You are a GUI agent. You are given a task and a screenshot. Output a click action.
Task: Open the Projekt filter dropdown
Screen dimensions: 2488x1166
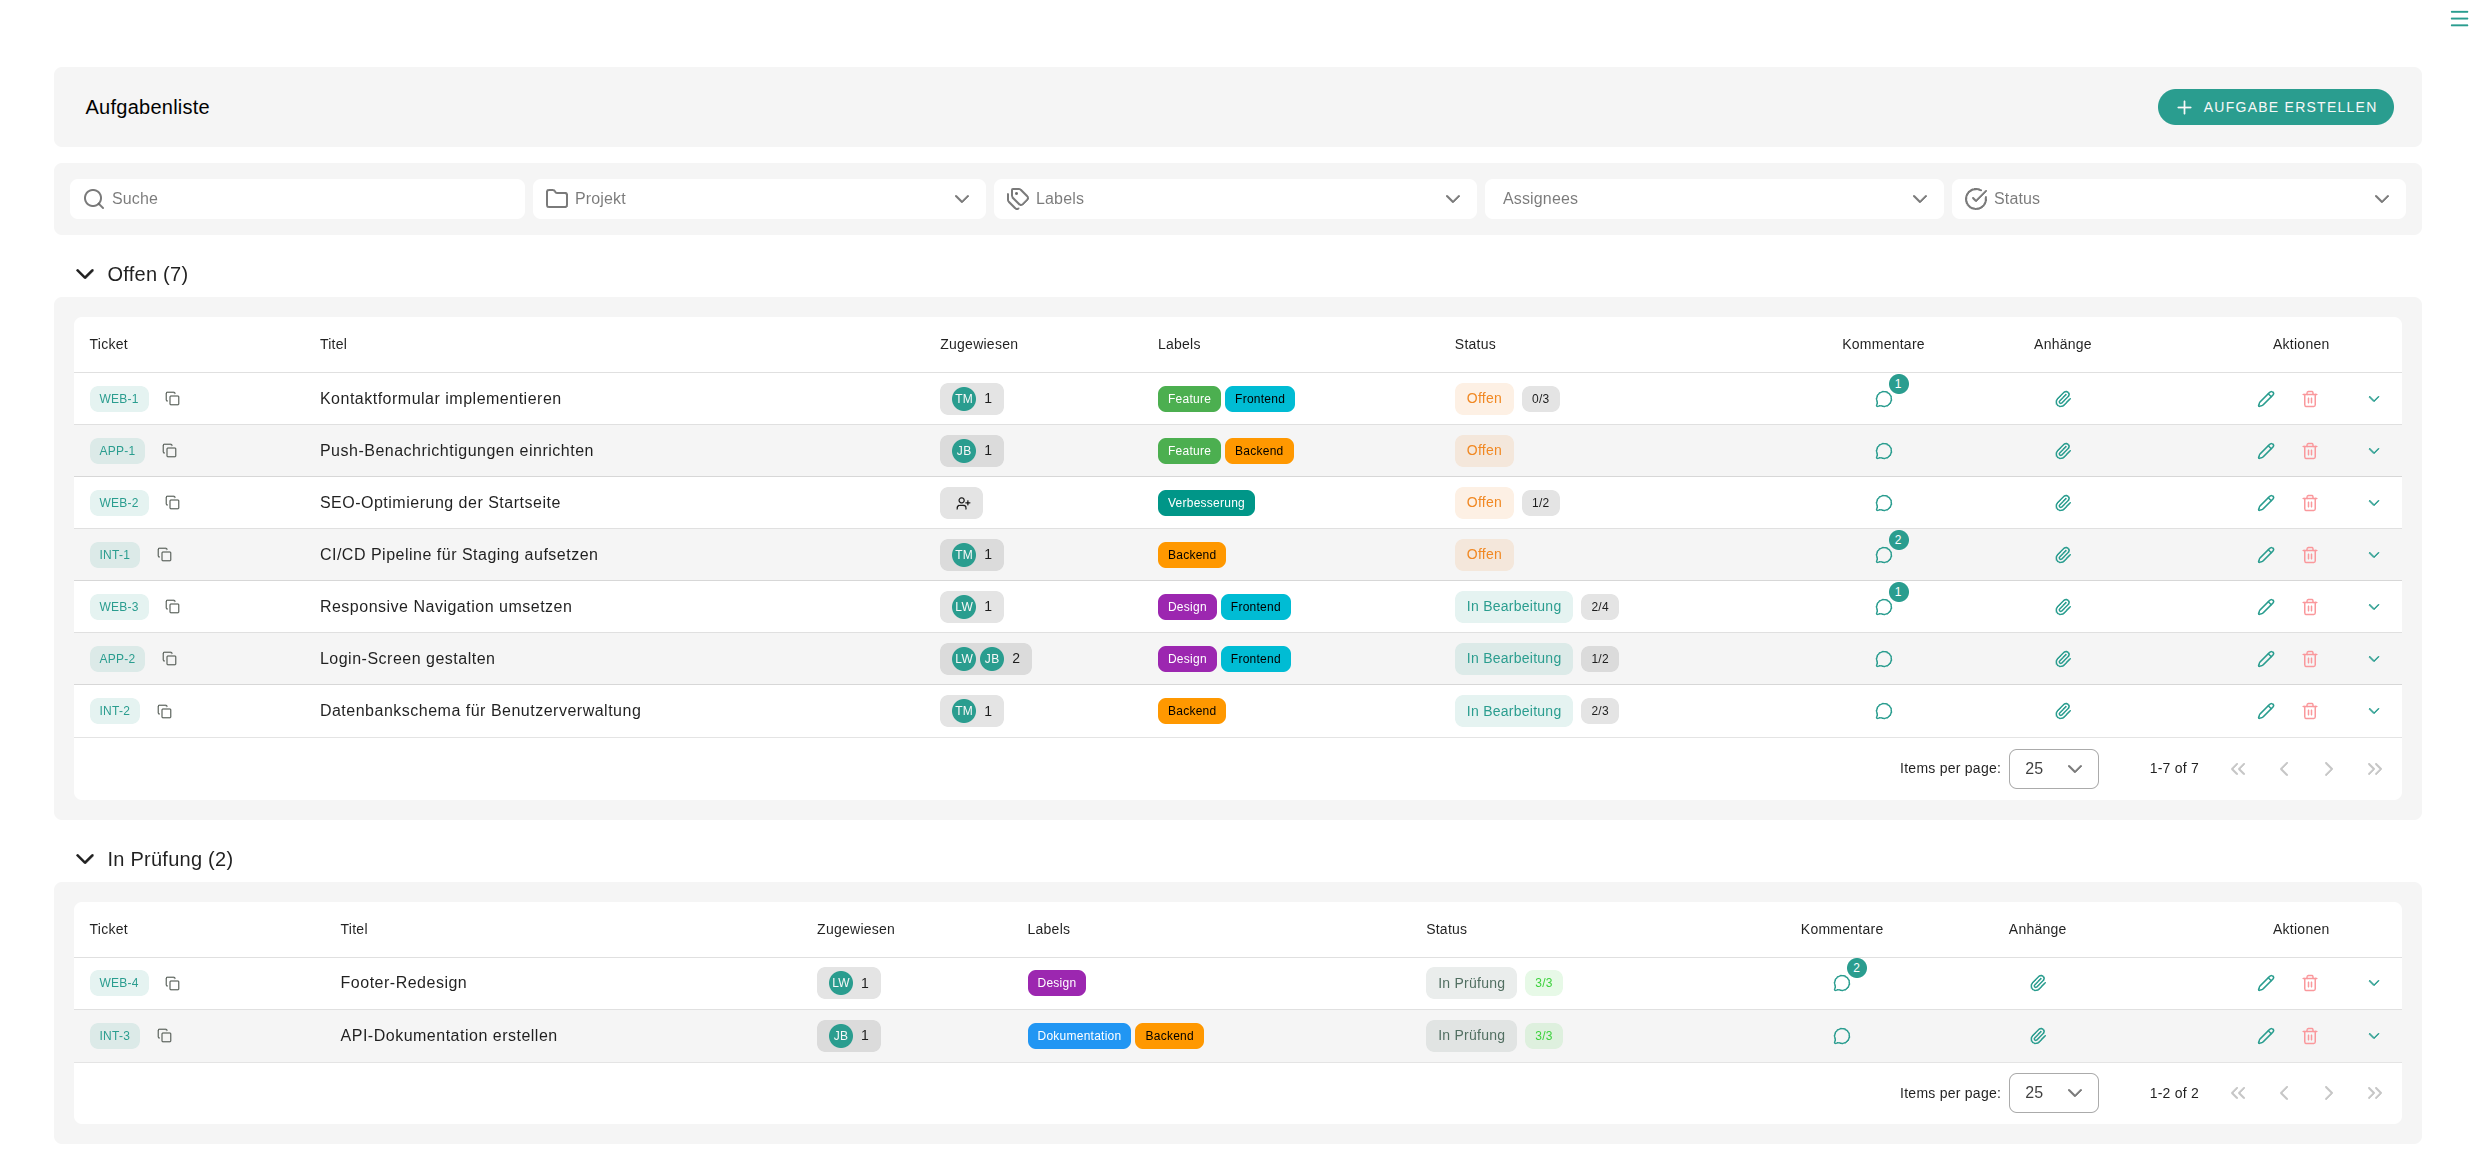tap(757, 198)
